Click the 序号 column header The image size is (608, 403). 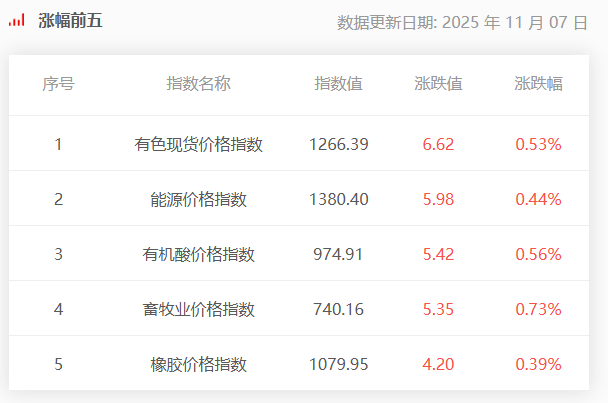coord(59,84)
